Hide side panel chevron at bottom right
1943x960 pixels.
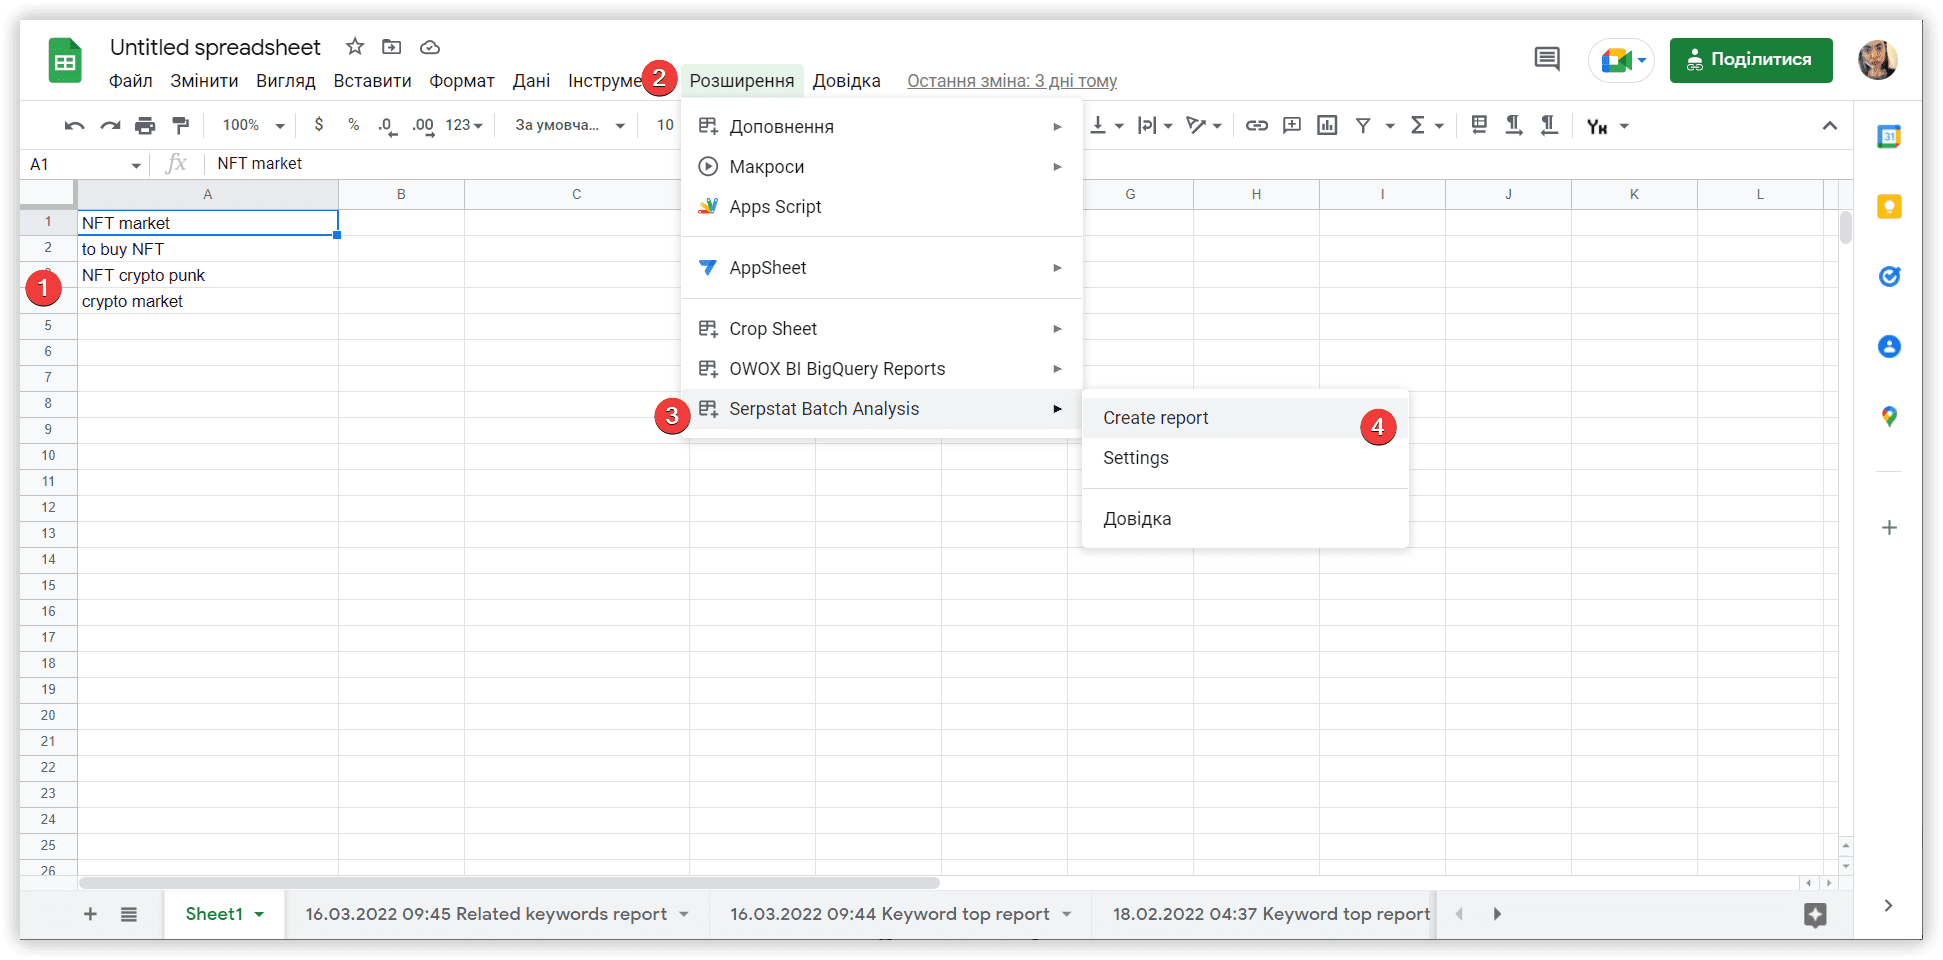click(x=1888, y=906)
